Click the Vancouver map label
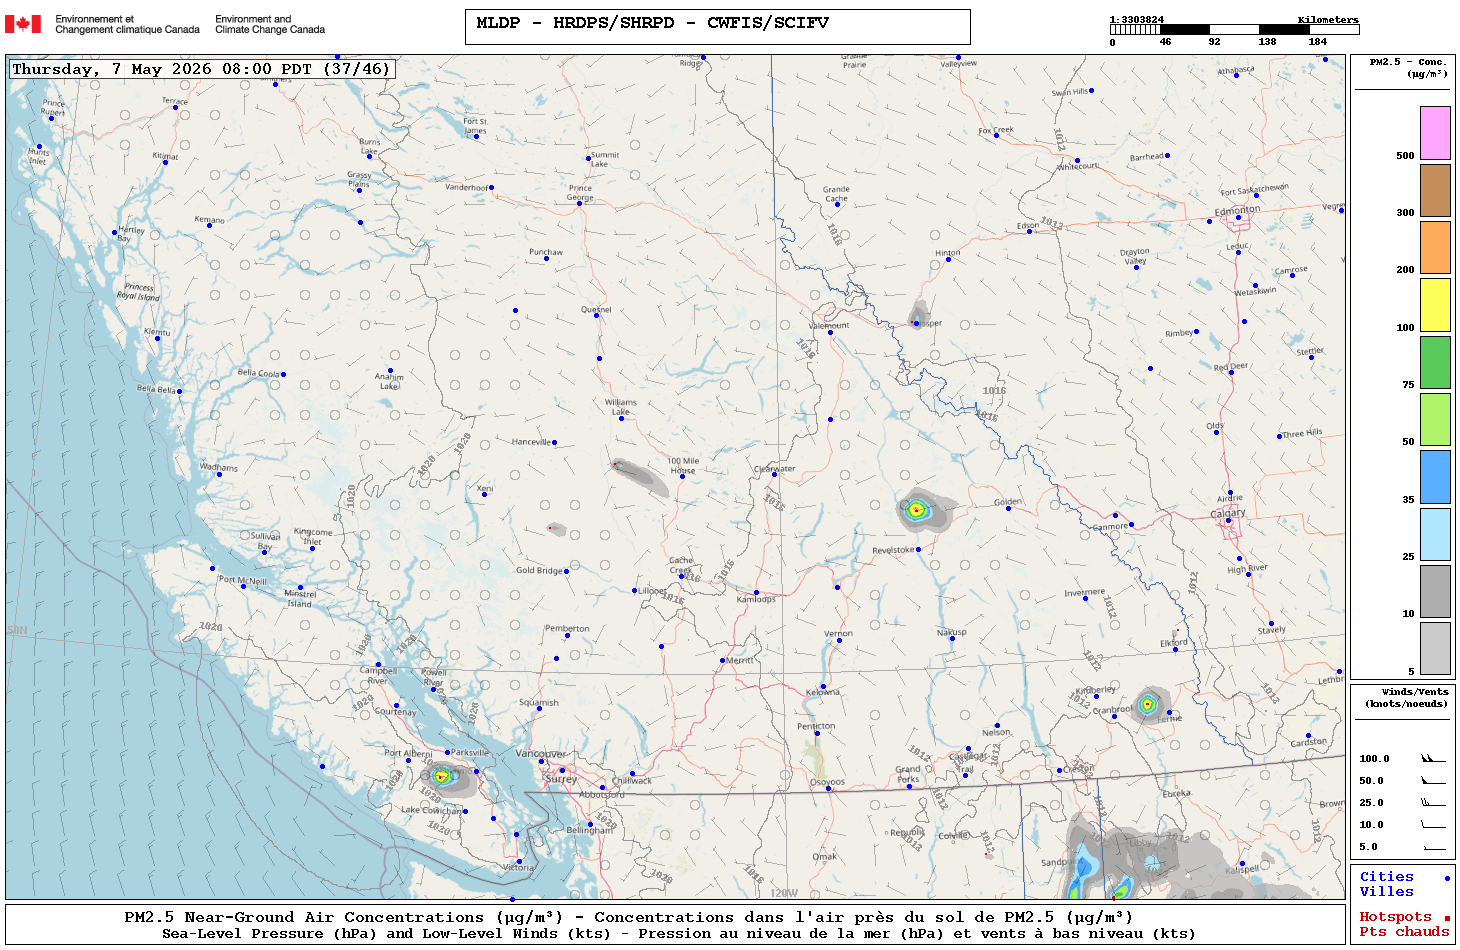1460x950 pixels. tap(541, 753)
